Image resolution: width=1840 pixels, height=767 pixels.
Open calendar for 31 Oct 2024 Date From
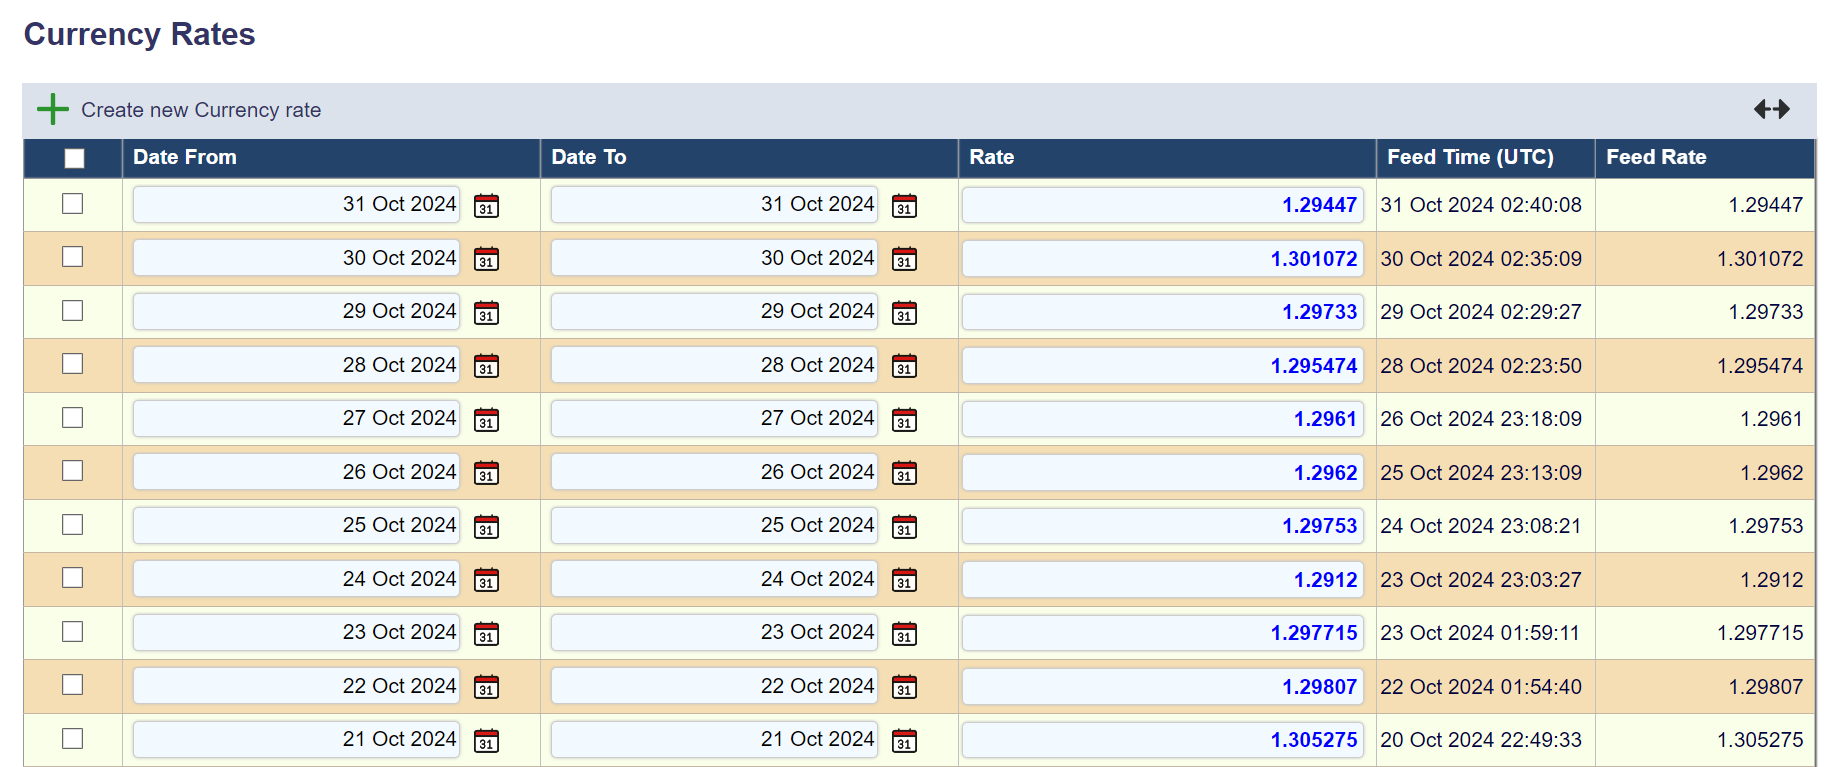[x=486, y=206]
